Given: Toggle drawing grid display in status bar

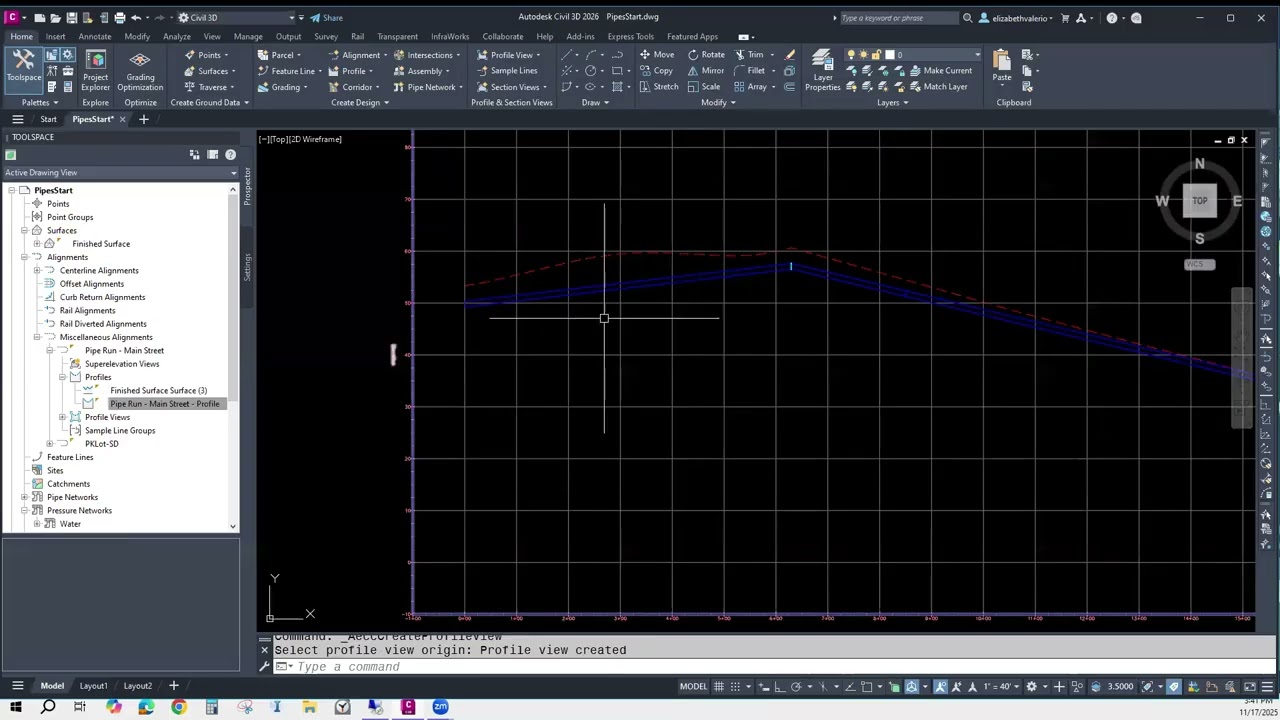Looking at the screenshot, I should [x=719, y=686].
